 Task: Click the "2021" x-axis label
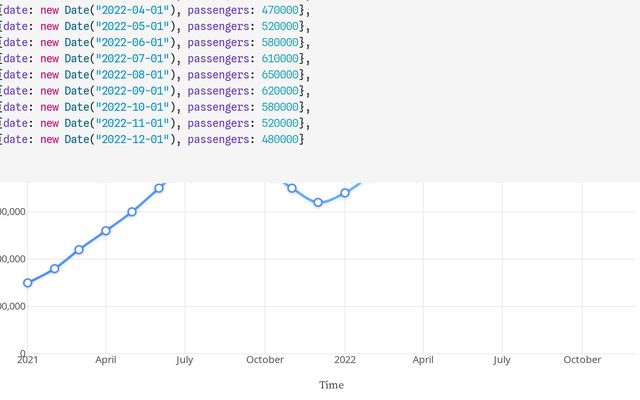pos(27,360)
